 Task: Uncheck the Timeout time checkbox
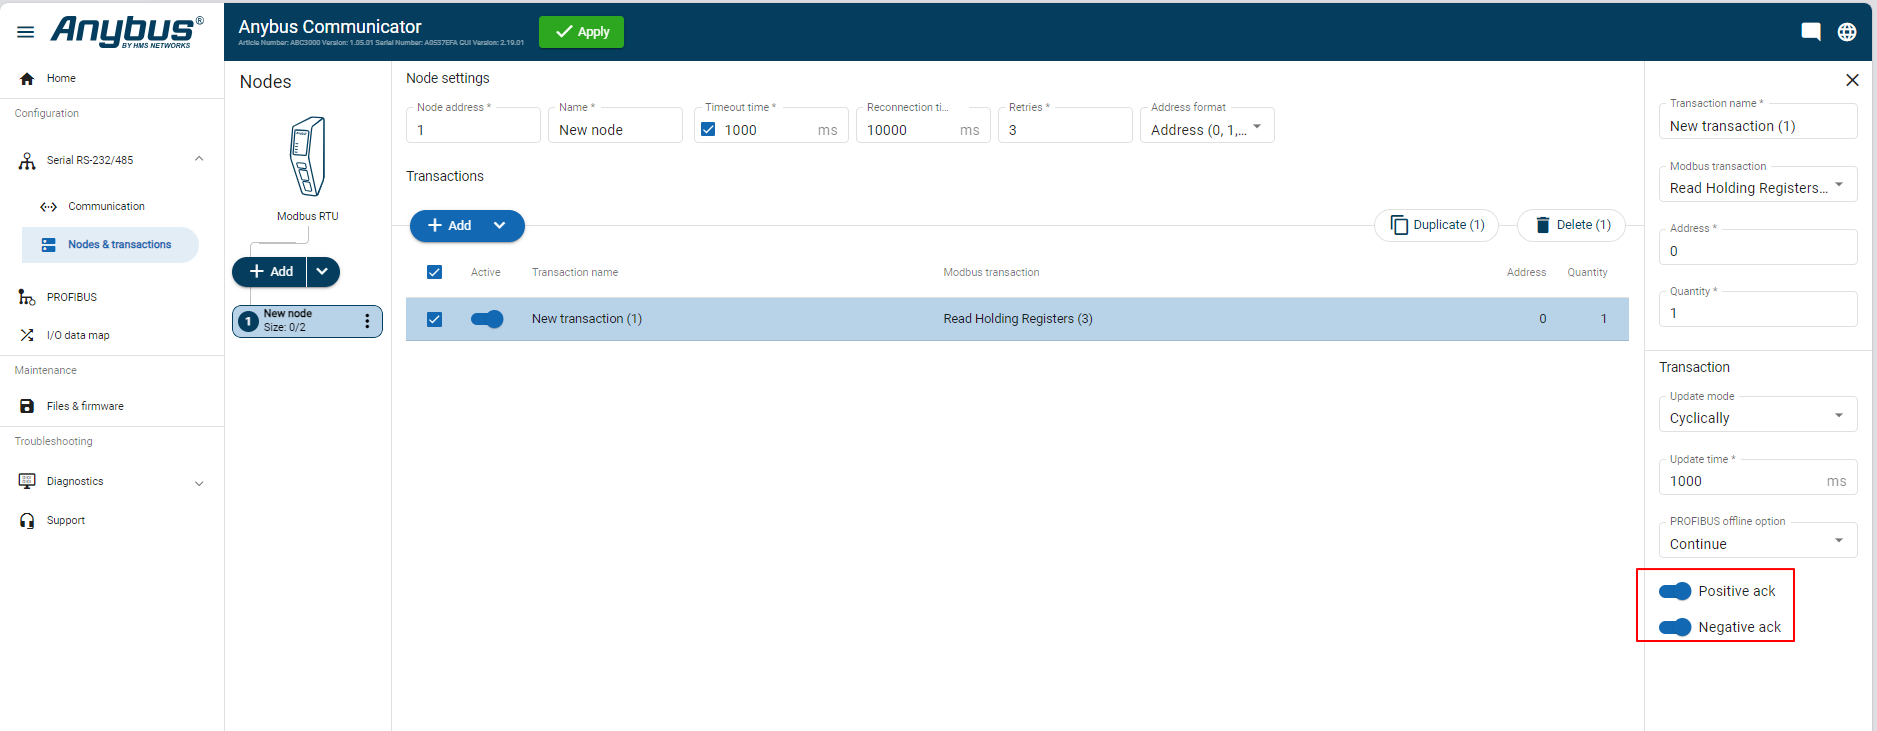pyautogui.click(x=708, y=130)
